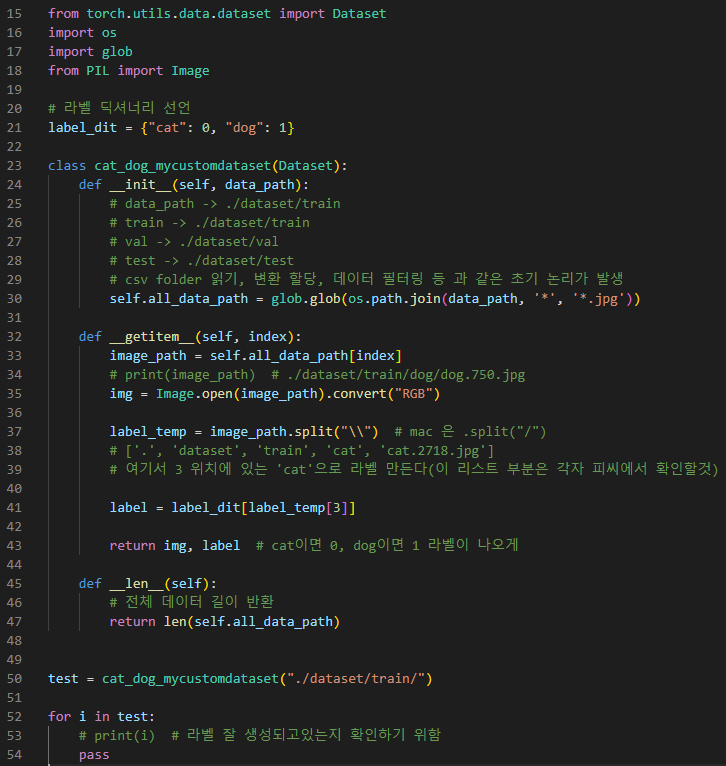Click 'image_path' variable on line 33
Screen dimensions: 726x766
coord(148,356)
